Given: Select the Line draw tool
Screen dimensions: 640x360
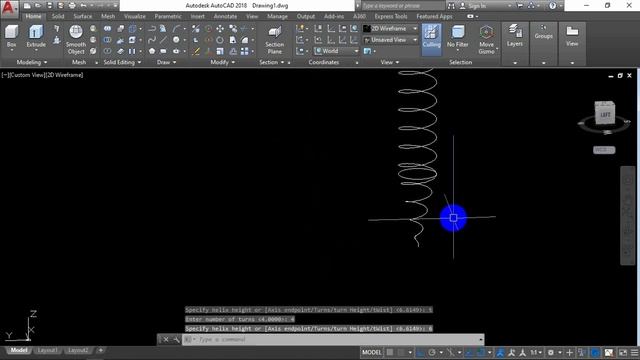Looking at the screenshot, I should point(163,40).
